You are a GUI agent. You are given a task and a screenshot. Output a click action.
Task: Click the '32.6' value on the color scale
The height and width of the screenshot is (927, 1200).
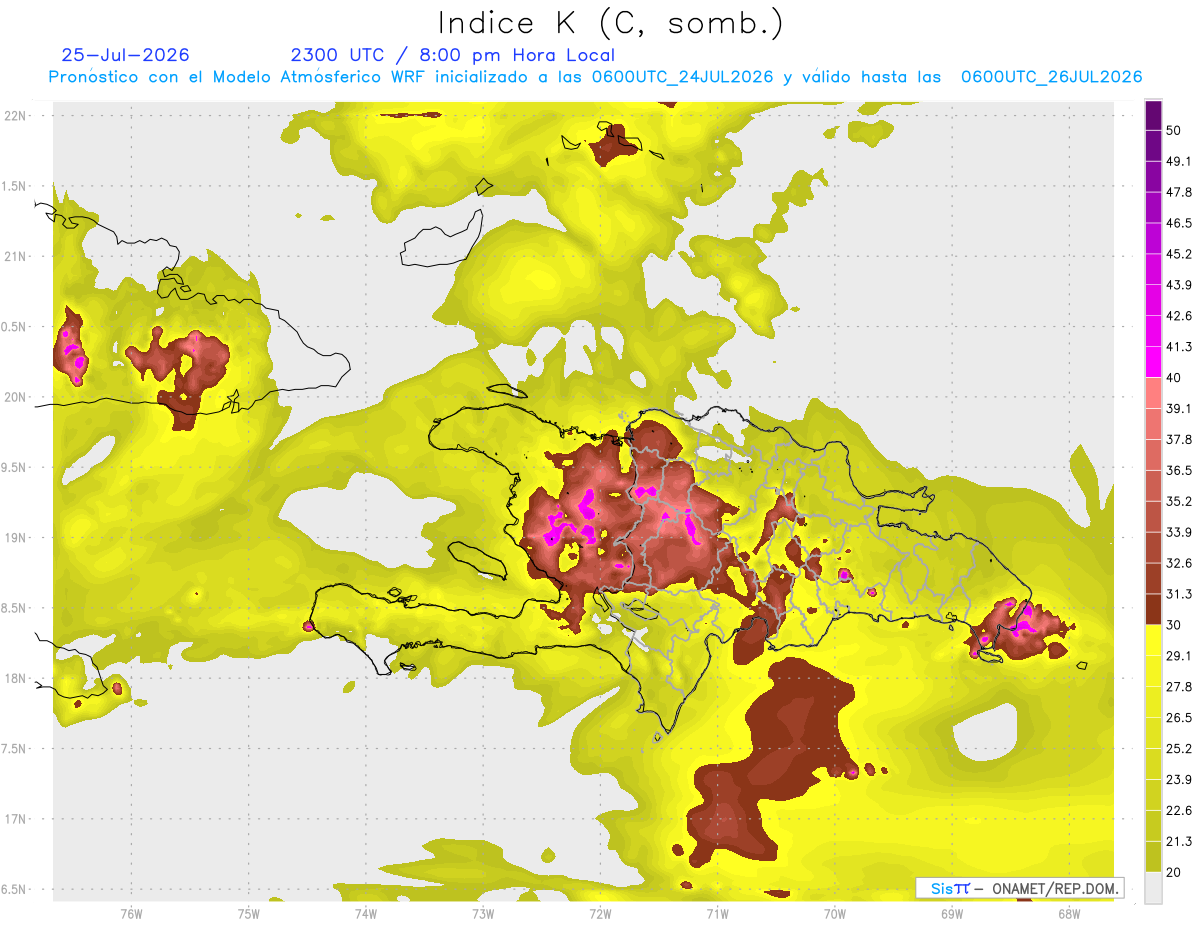1178,563
